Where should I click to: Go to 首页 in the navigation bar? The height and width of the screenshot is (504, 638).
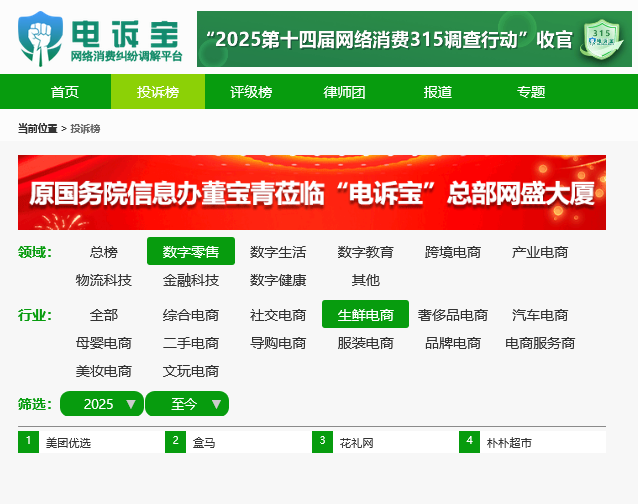65,92
